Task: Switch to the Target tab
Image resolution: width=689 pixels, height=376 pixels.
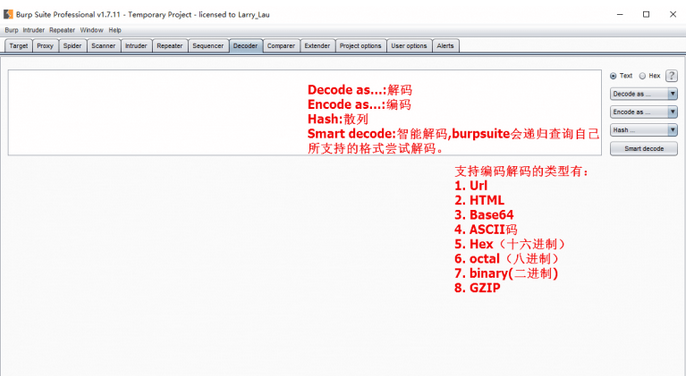Action: (18, 46)
